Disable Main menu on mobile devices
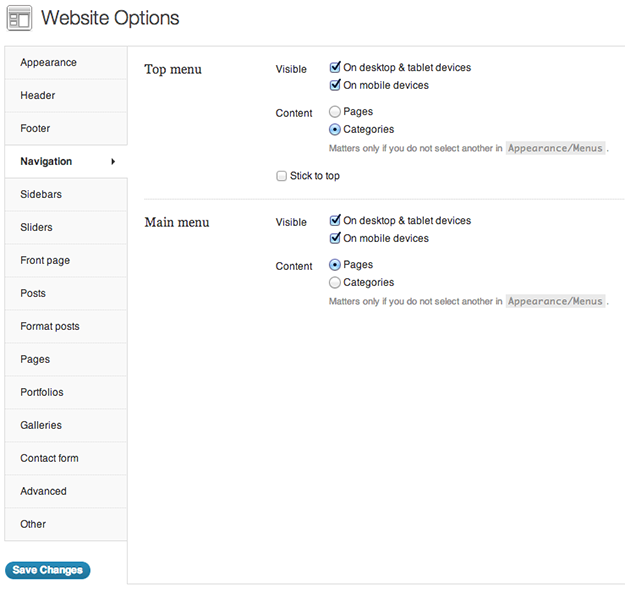Screen dimensions: 625x592 pyautogui.click(x=335, y=239)
